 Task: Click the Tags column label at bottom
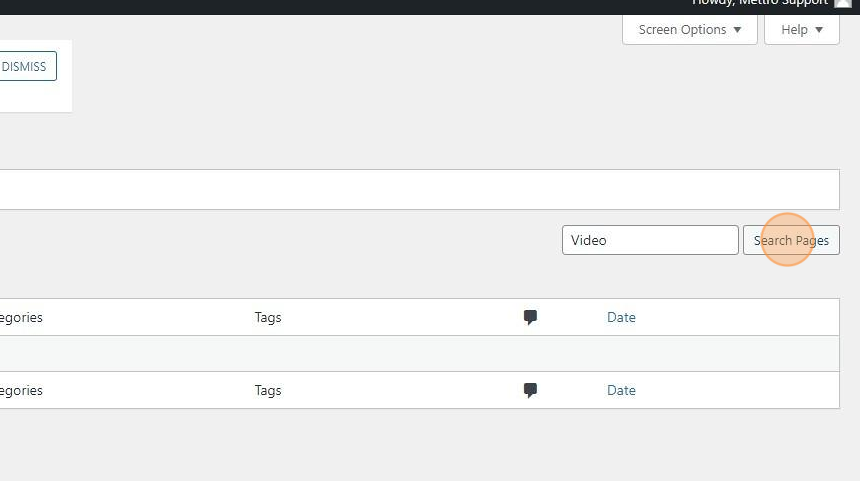268,390
